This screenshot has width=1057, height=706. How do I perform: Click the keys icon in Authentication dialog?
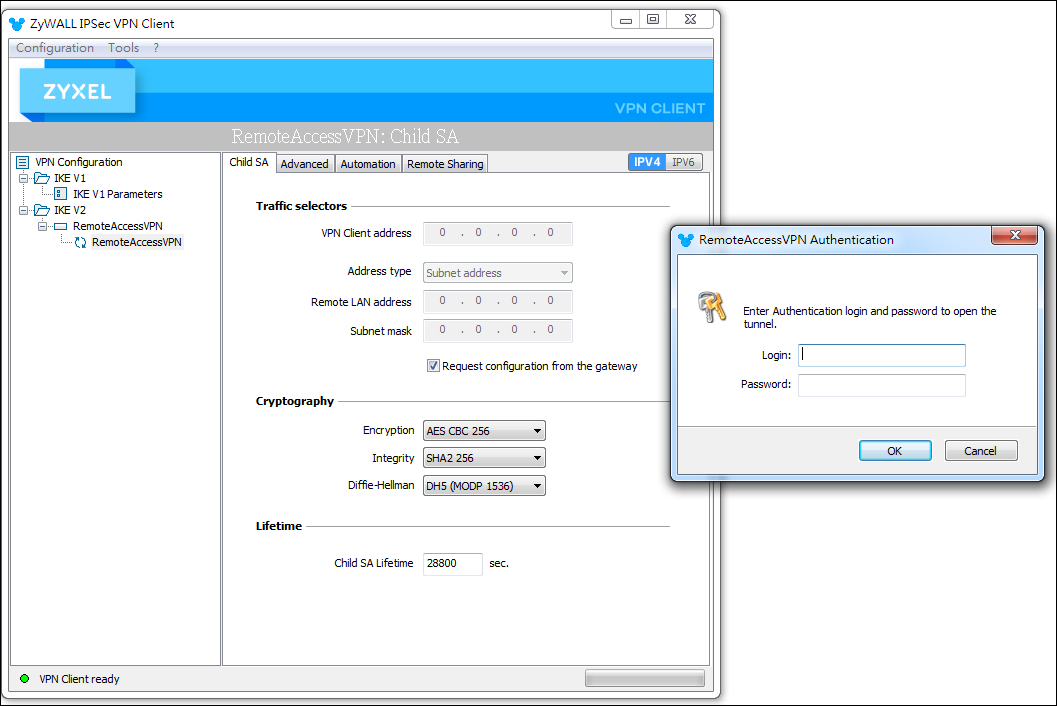[x=713, y=307]
